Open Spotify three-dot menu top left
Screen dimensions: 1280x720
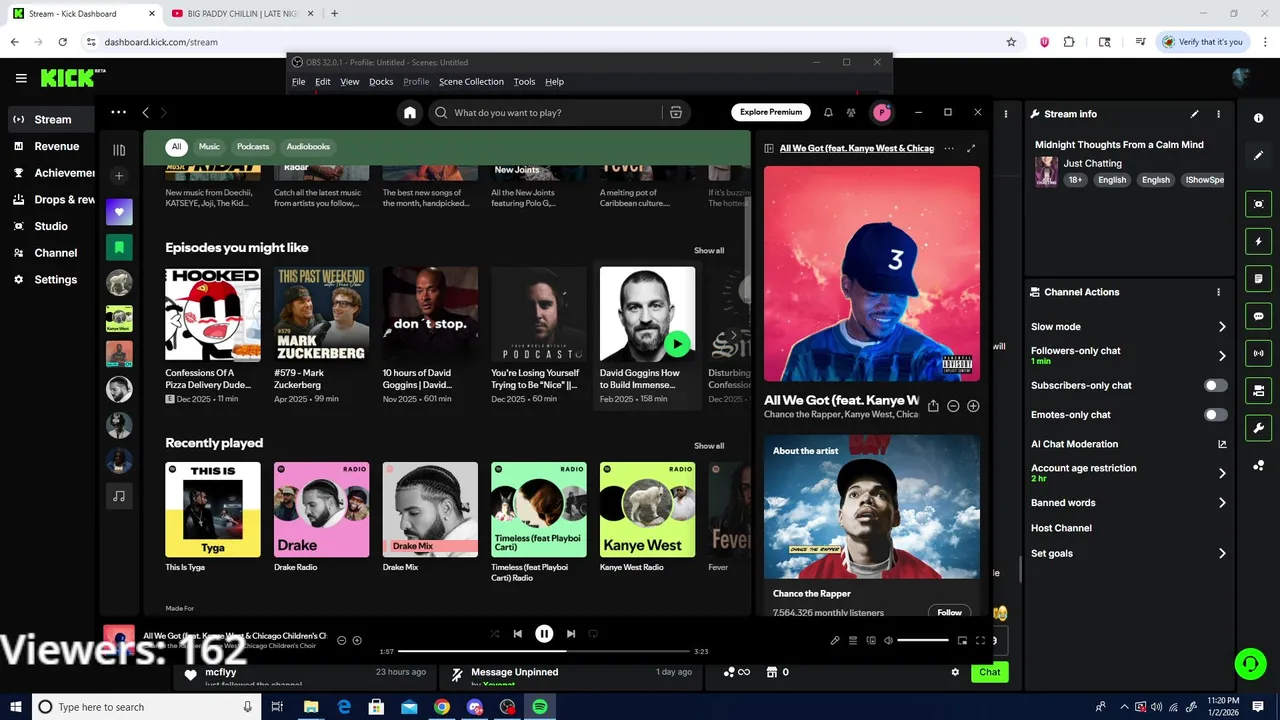coord(119,112)
